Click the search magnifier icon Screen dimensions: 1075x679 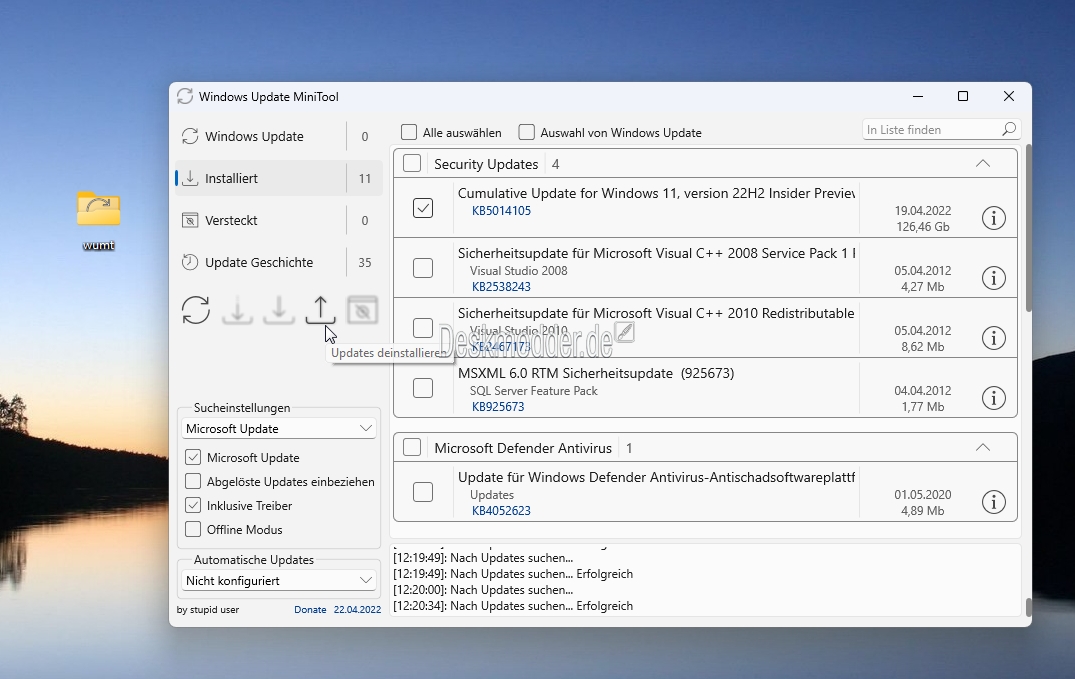pyautogui.click(x=1008, y=129)
